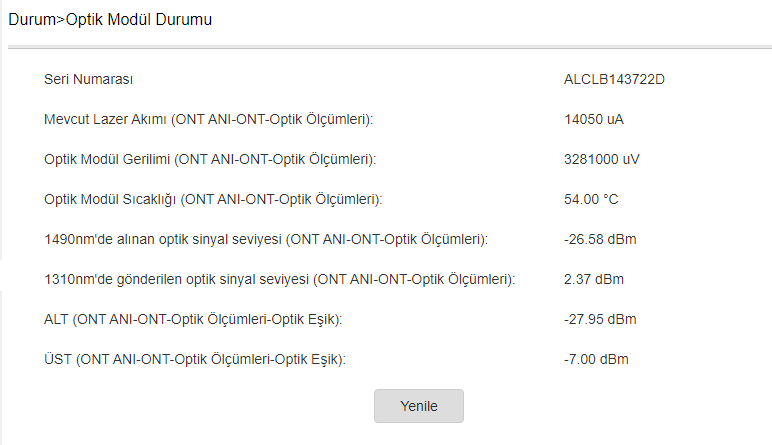Screen dimensions: 772x445
Task: Click the ALT optical threshold label
Action: 193,319
